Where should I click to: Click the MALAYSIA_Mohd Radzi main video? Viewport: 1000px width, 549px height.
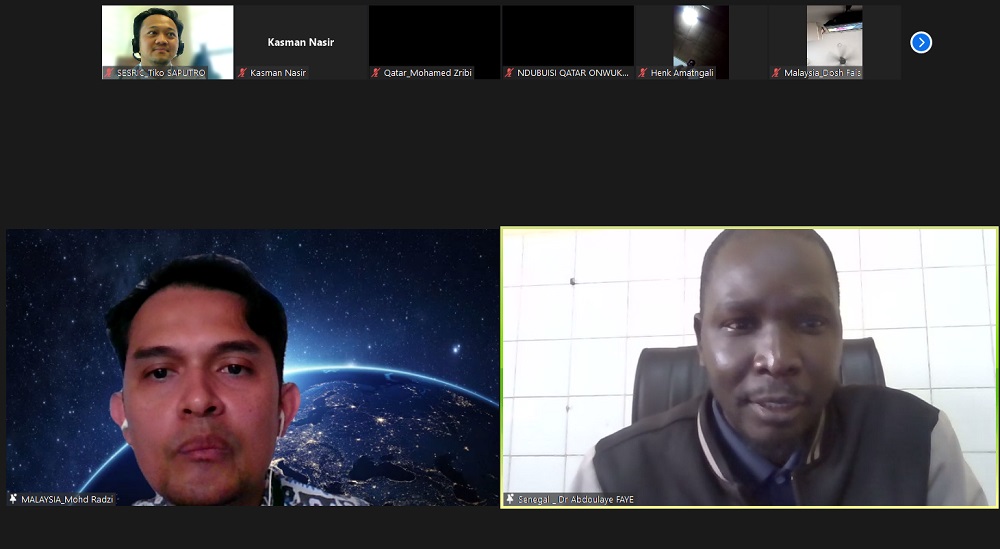(x=252, y=367)
